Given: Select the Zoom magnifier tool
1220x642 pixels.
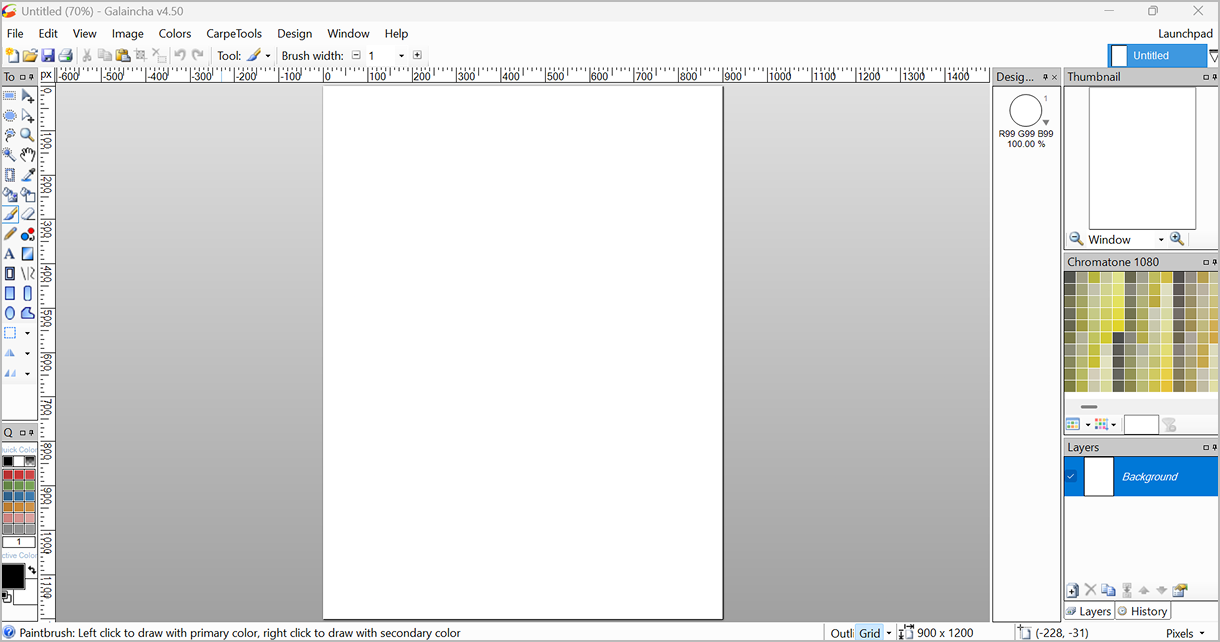Looking at the screenshot, I should point(28,135).
